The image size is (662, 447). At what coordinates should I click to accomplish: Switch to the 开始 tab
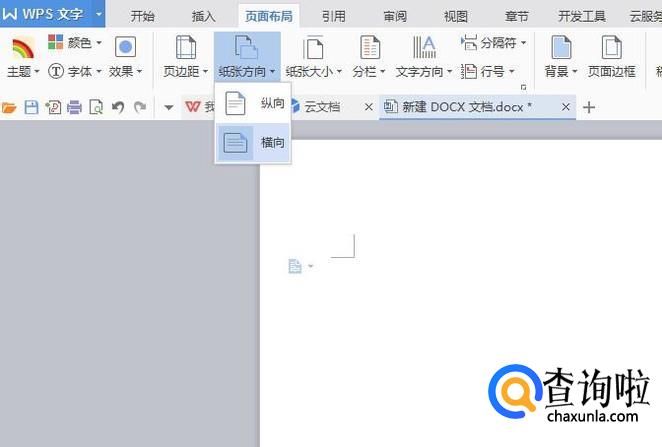(142, 16)
